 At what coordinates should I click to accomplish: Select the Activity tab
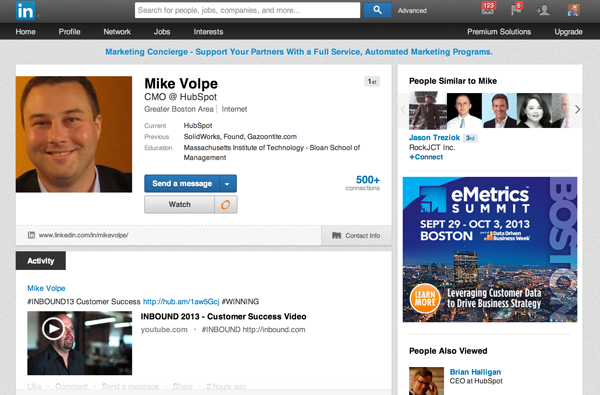pyautogui.click(x=41, y=261)
